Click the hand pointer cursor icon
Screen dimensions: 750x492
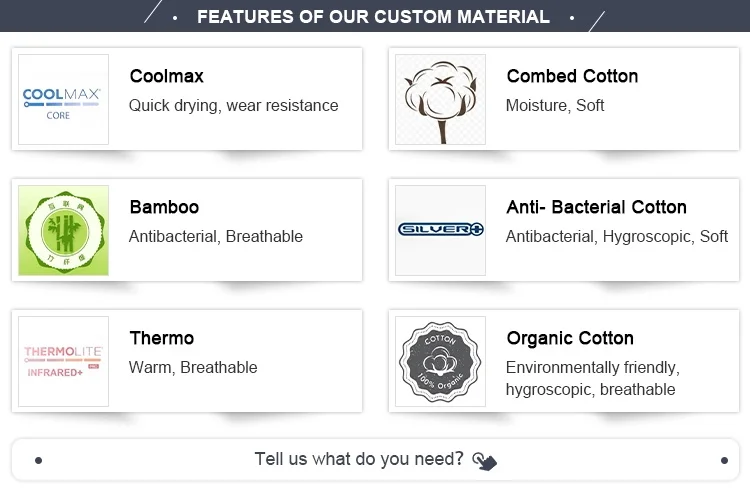point(484,461)
